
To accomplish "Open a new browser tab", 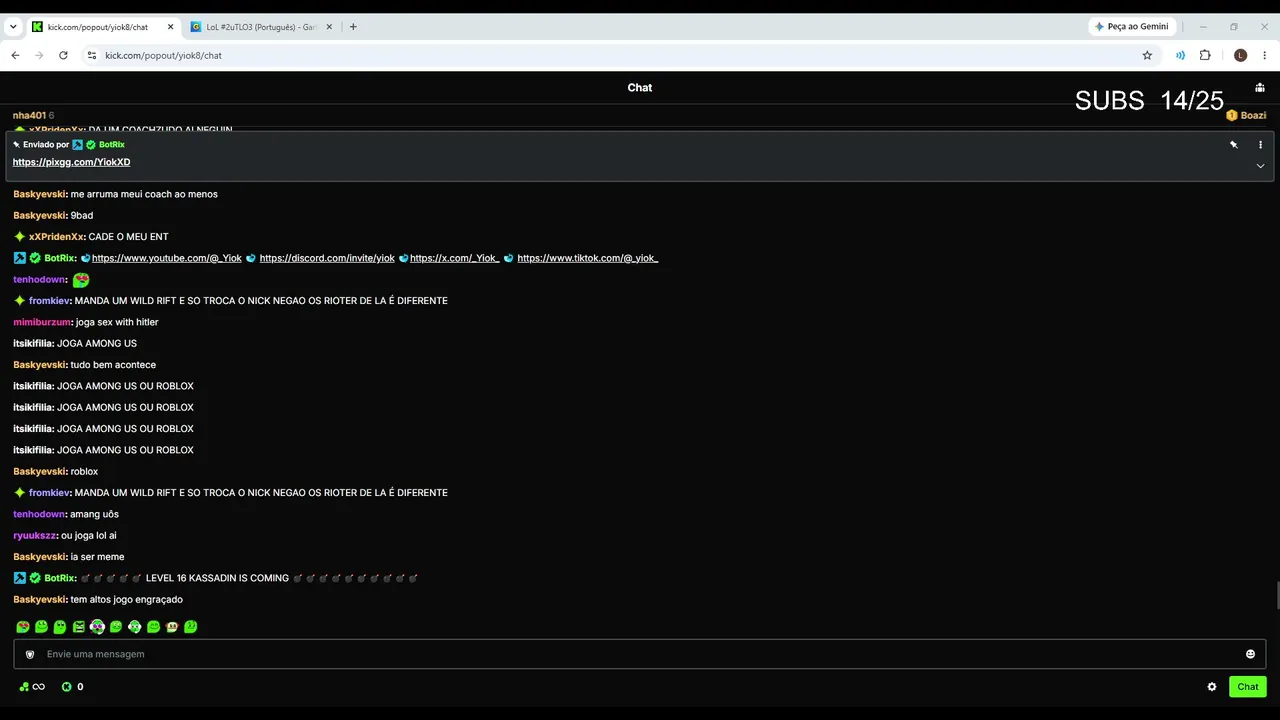I will (x=353, y=27).
